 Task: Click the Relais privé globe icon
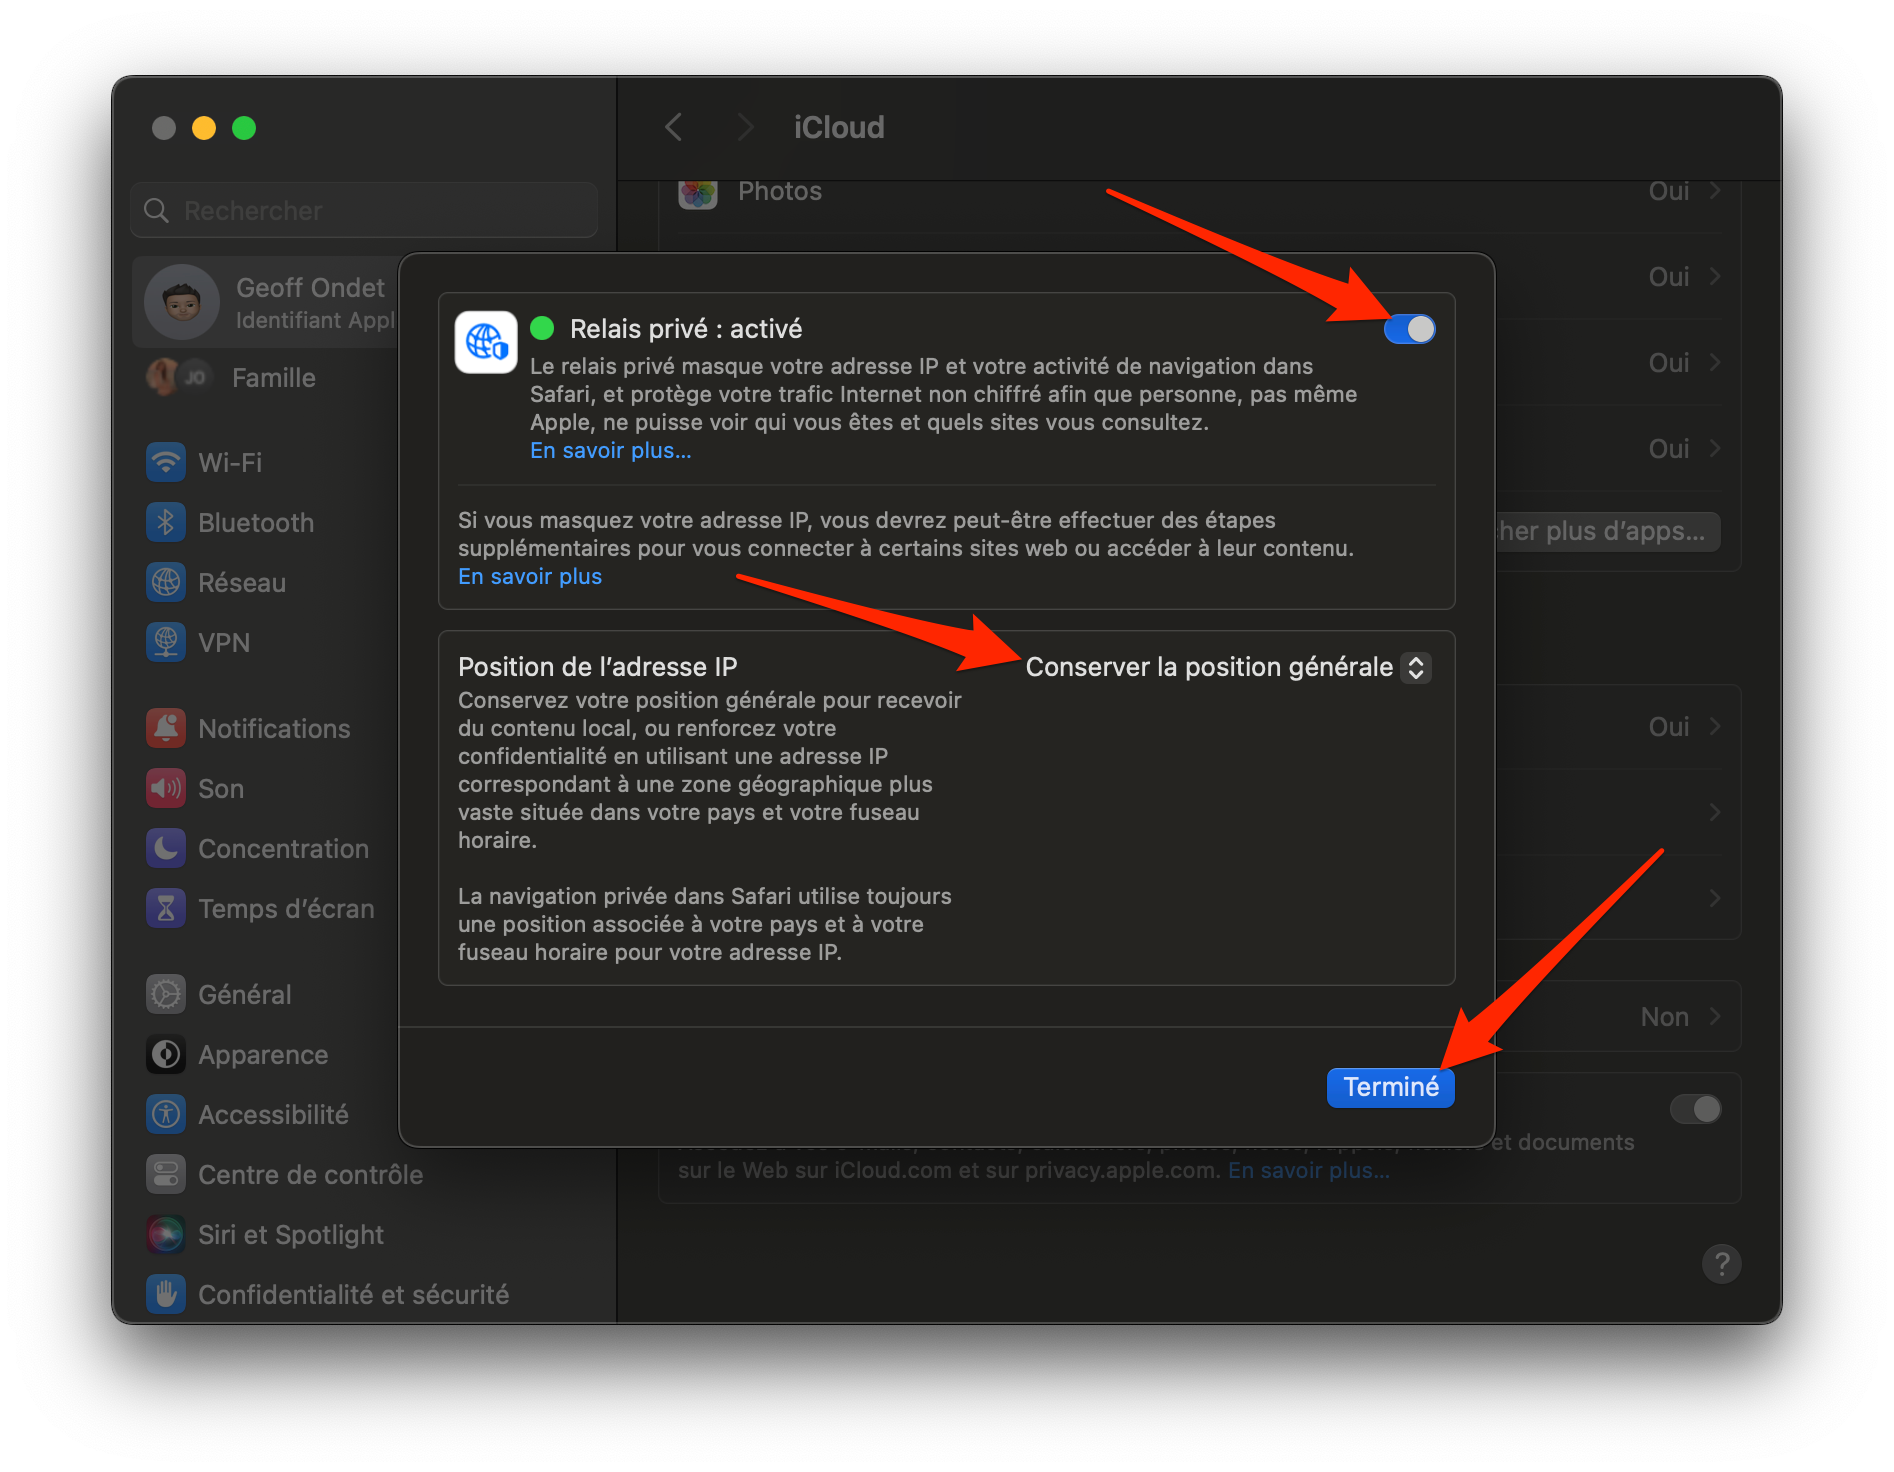coord(486,342)
